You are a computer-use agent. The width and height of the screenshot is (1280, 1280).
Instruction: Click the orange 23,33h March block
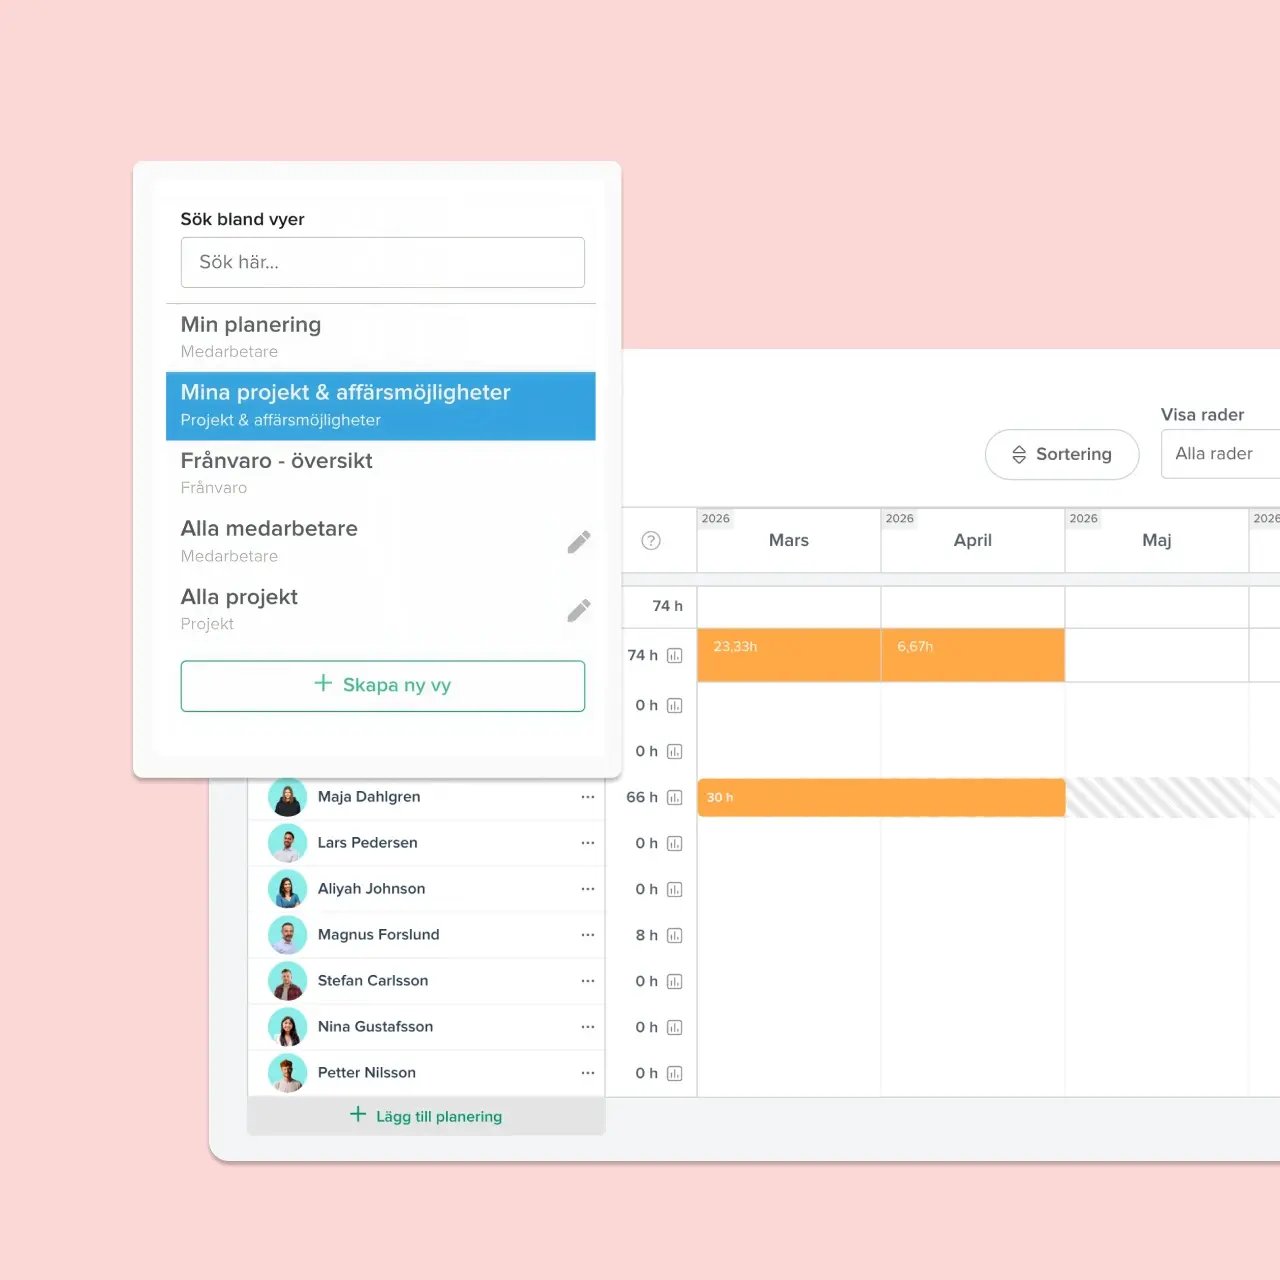[x=788, y=656]
